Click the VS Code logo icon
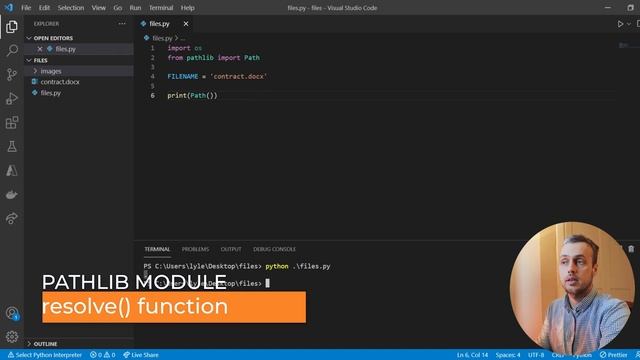The width and height of the screenshot is (640, 360). (9, 7)
